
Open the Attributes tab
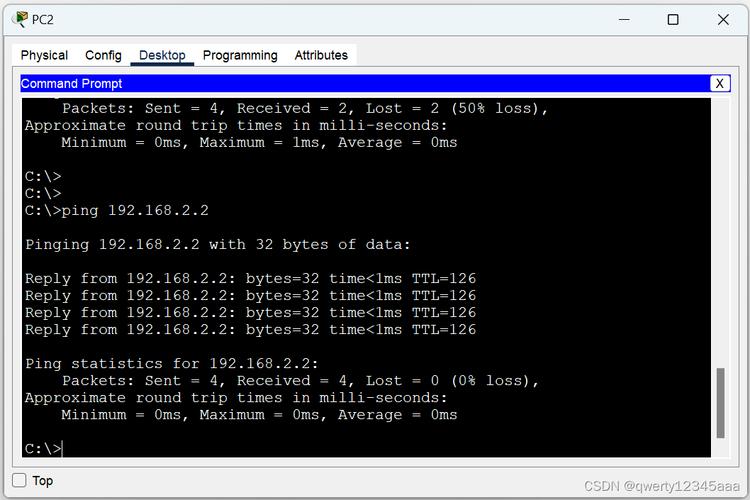coord(321,55)
